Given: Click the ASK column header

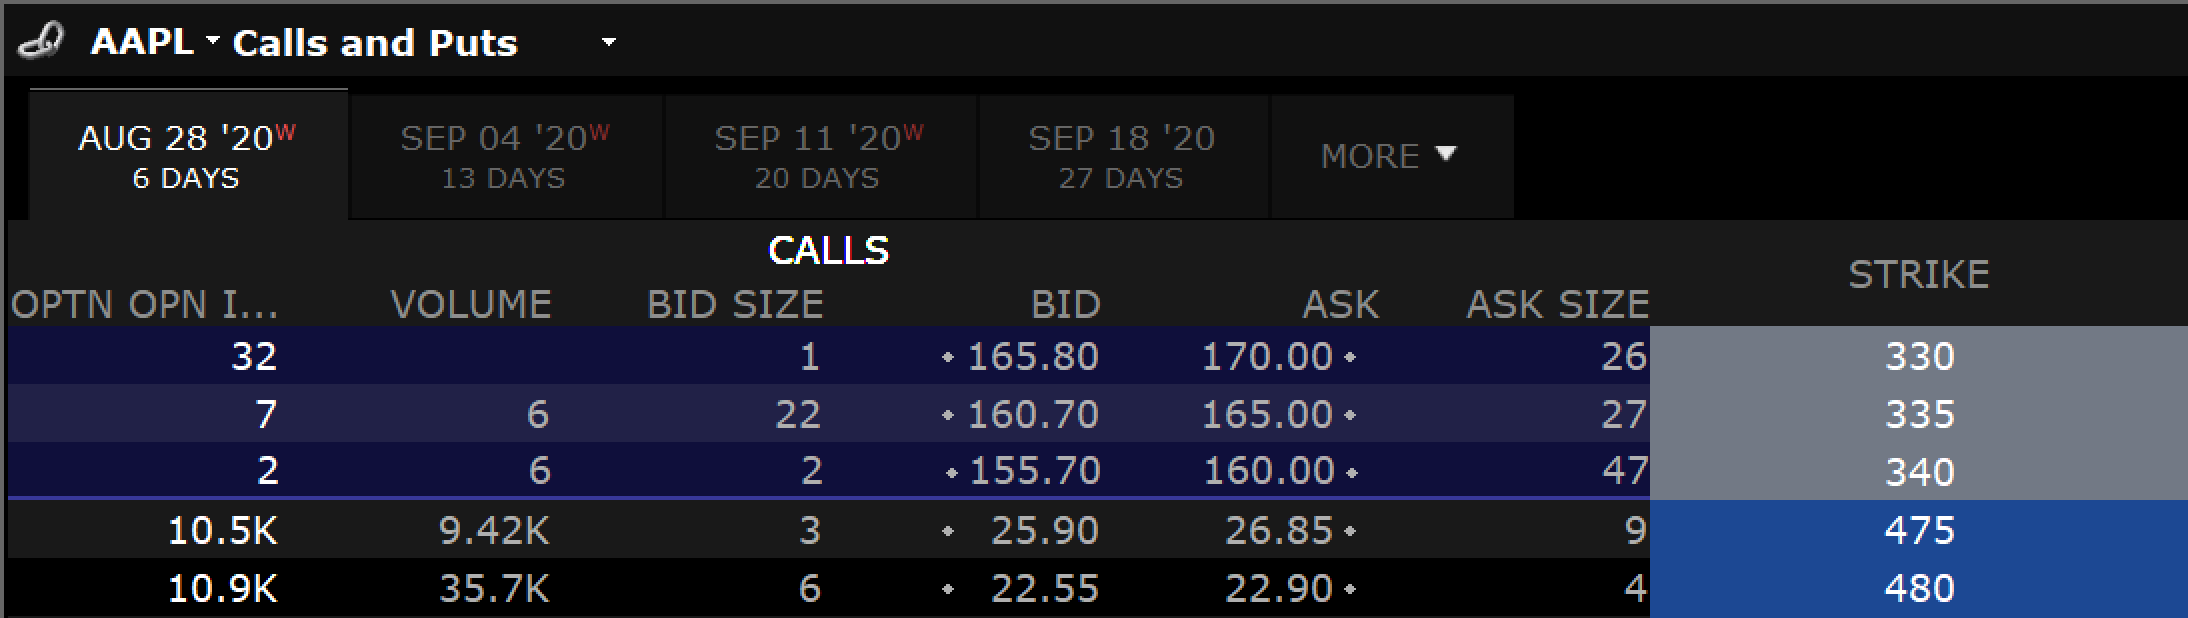Looking at the screenshot, I should tap(1340, 304).
